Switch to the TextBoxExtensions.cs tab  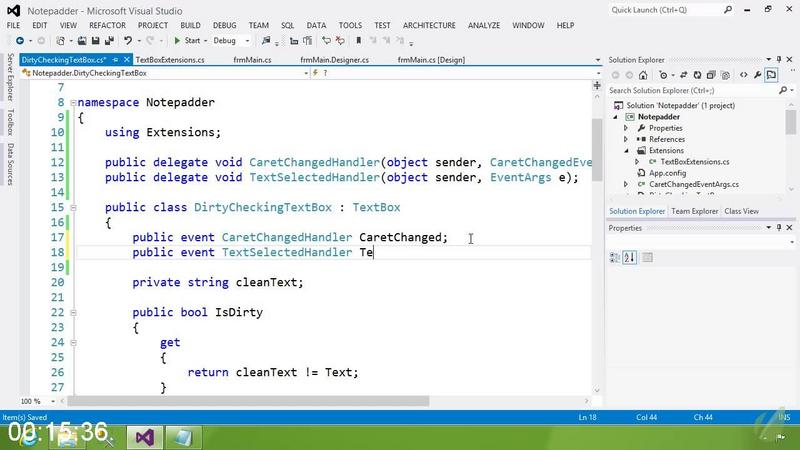(x=170, y=60)
